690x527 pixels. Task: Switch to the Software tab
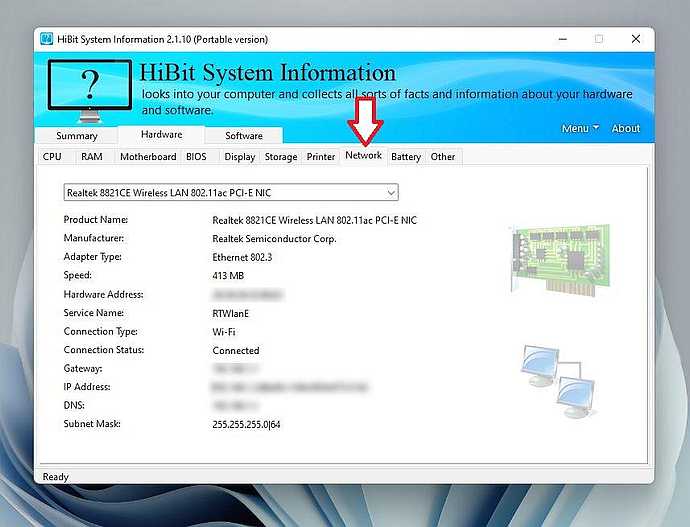244,135
